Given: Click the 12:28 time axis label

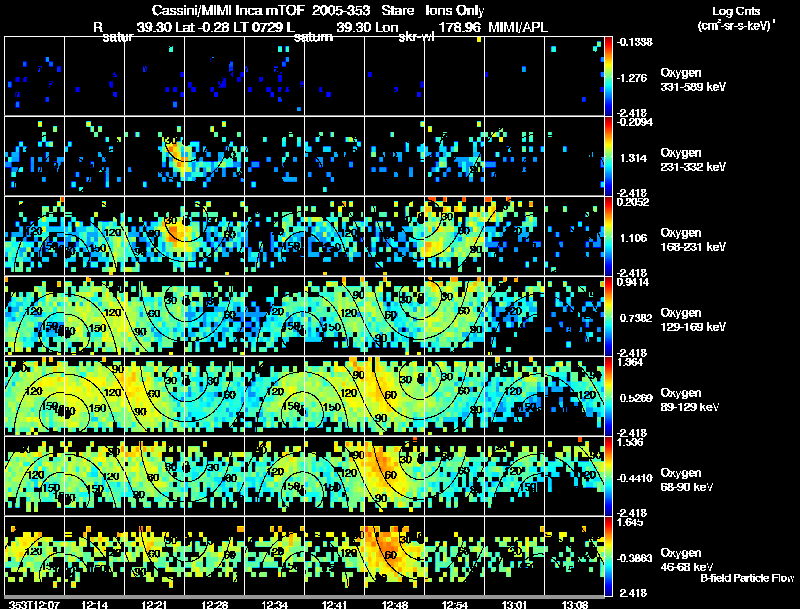Looking at the screenshot, I should click(214, 604).
